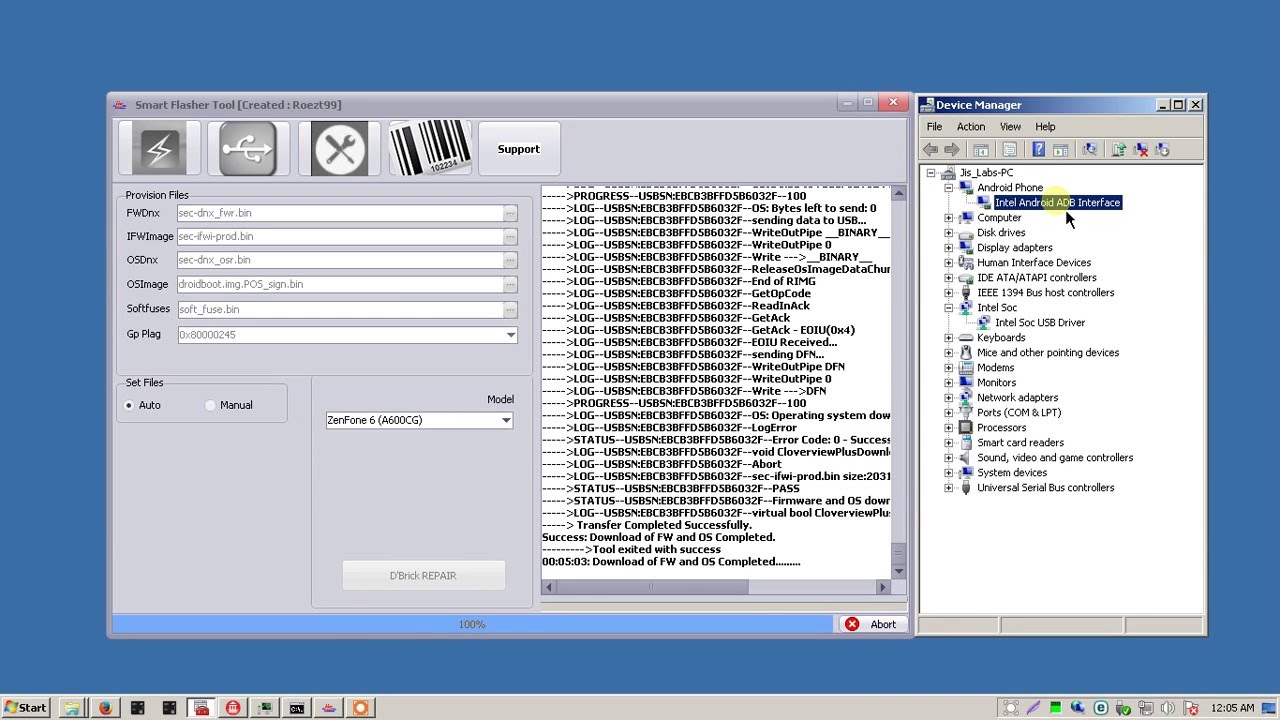Expand the Computer node
The image size is (1280, 720).
[x=948, y=218]
